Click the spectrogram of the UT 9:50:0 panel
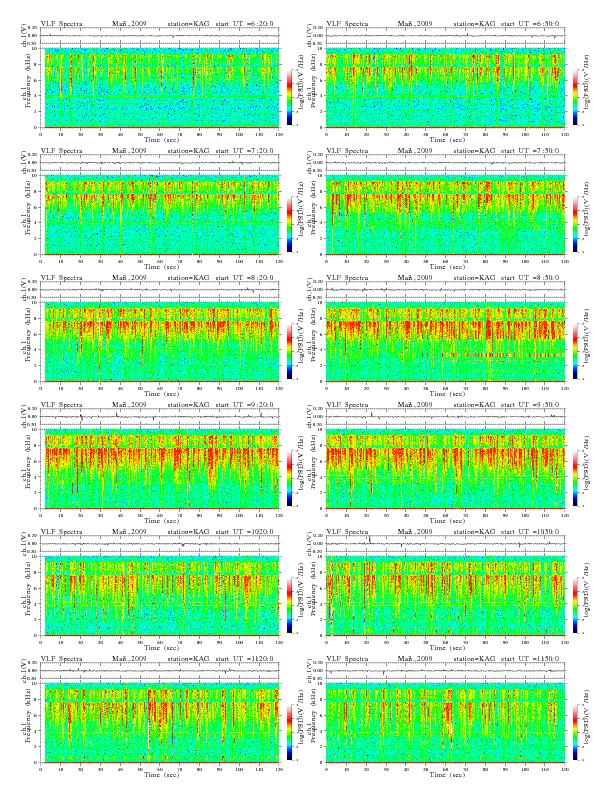The image size is (612, 792). [x=446, y=469]
